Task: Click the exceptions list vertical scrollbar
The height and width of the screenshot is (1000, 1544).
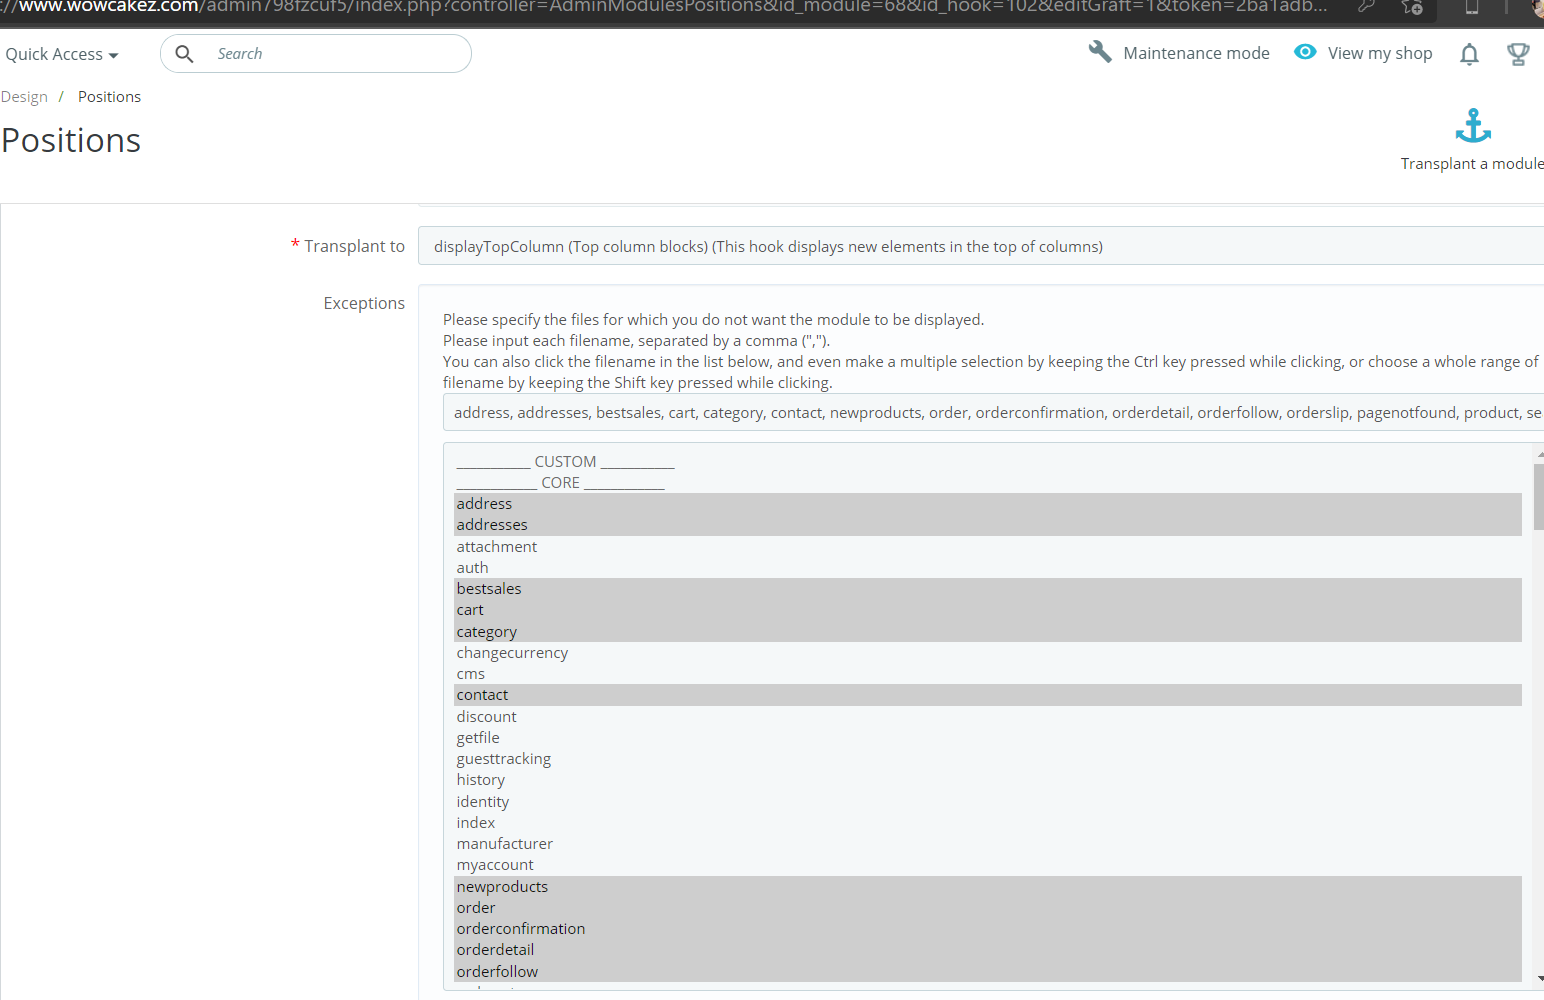Action: (1538, 715)
